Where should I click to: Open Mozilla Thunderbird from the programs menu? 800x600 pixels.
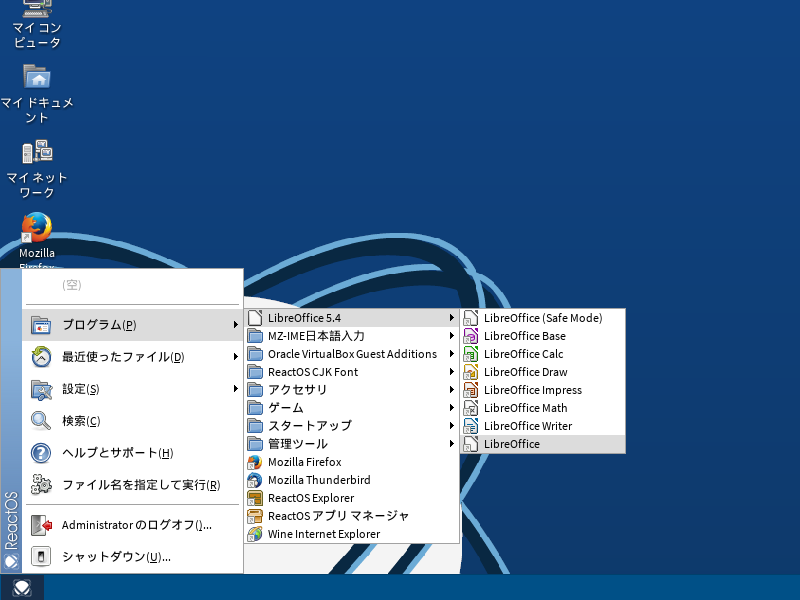coord(319,480)
